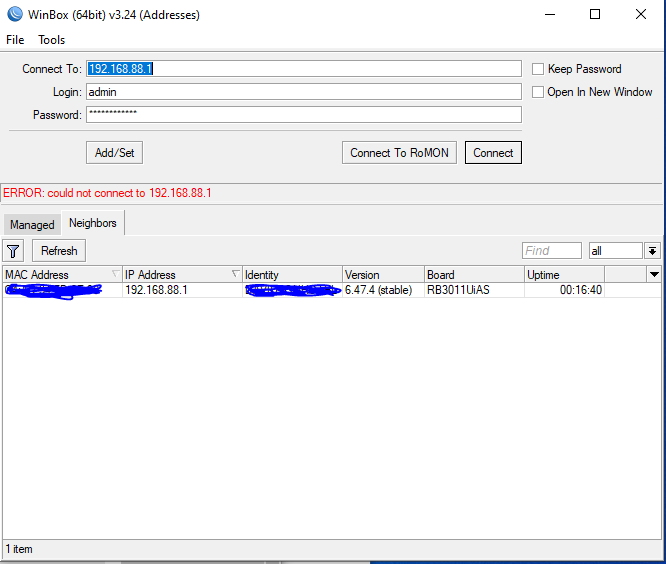This screenshot has width=666, height=564.
Task: Toggle the Open In New Window checkbox
Action: (x=538, y=92)
